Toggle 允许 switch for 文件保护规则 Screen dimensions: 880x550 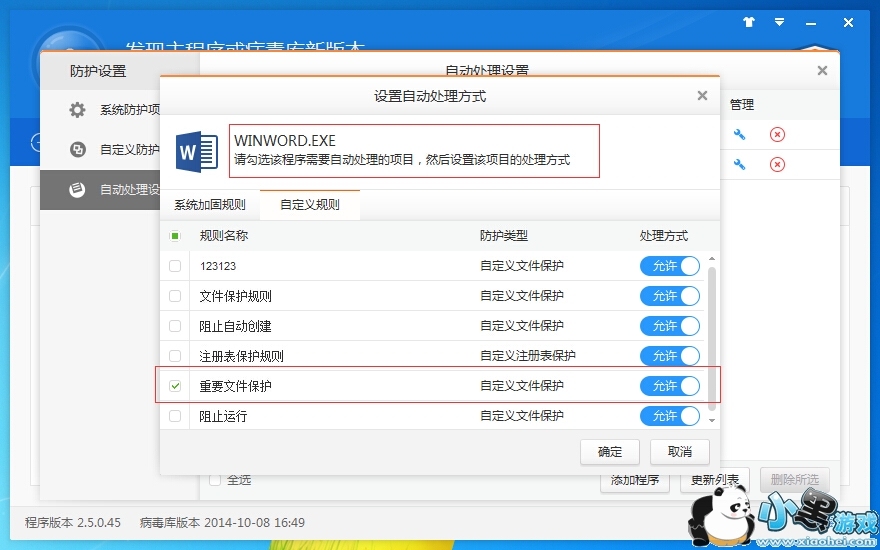click(670, 296)
